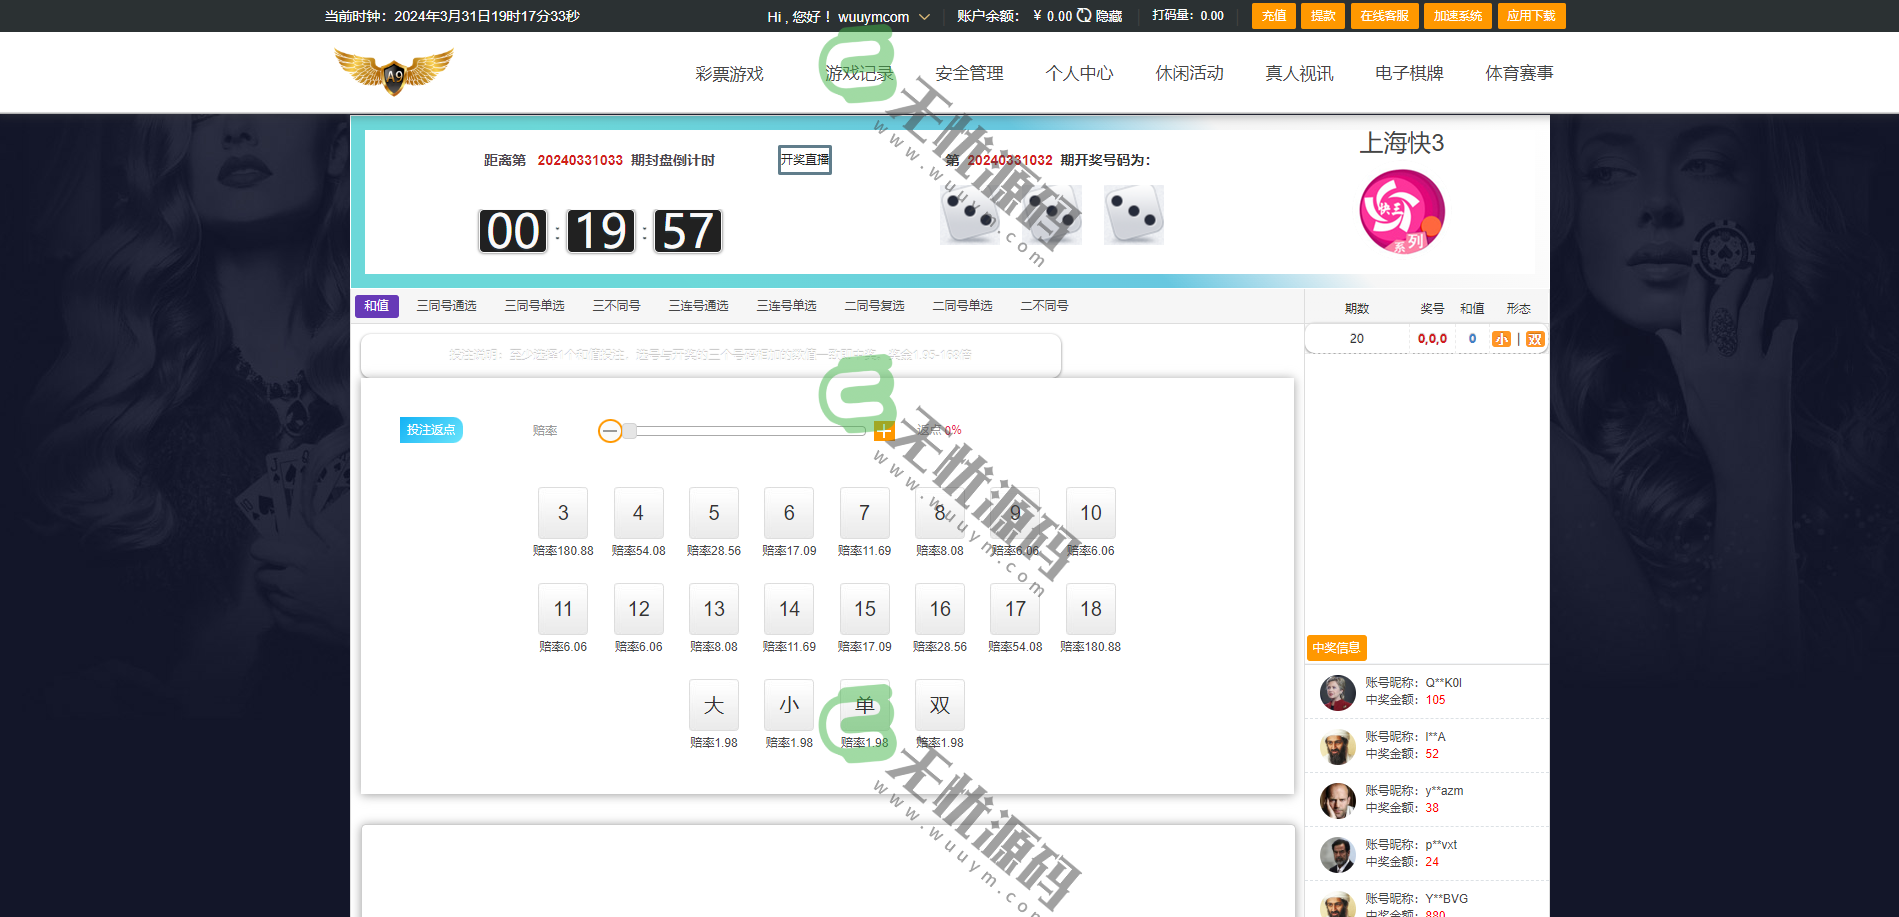The width and height of the screenshot is (1899, 917).
Task: Click the odds slider handle
Action: click(629, 431)
